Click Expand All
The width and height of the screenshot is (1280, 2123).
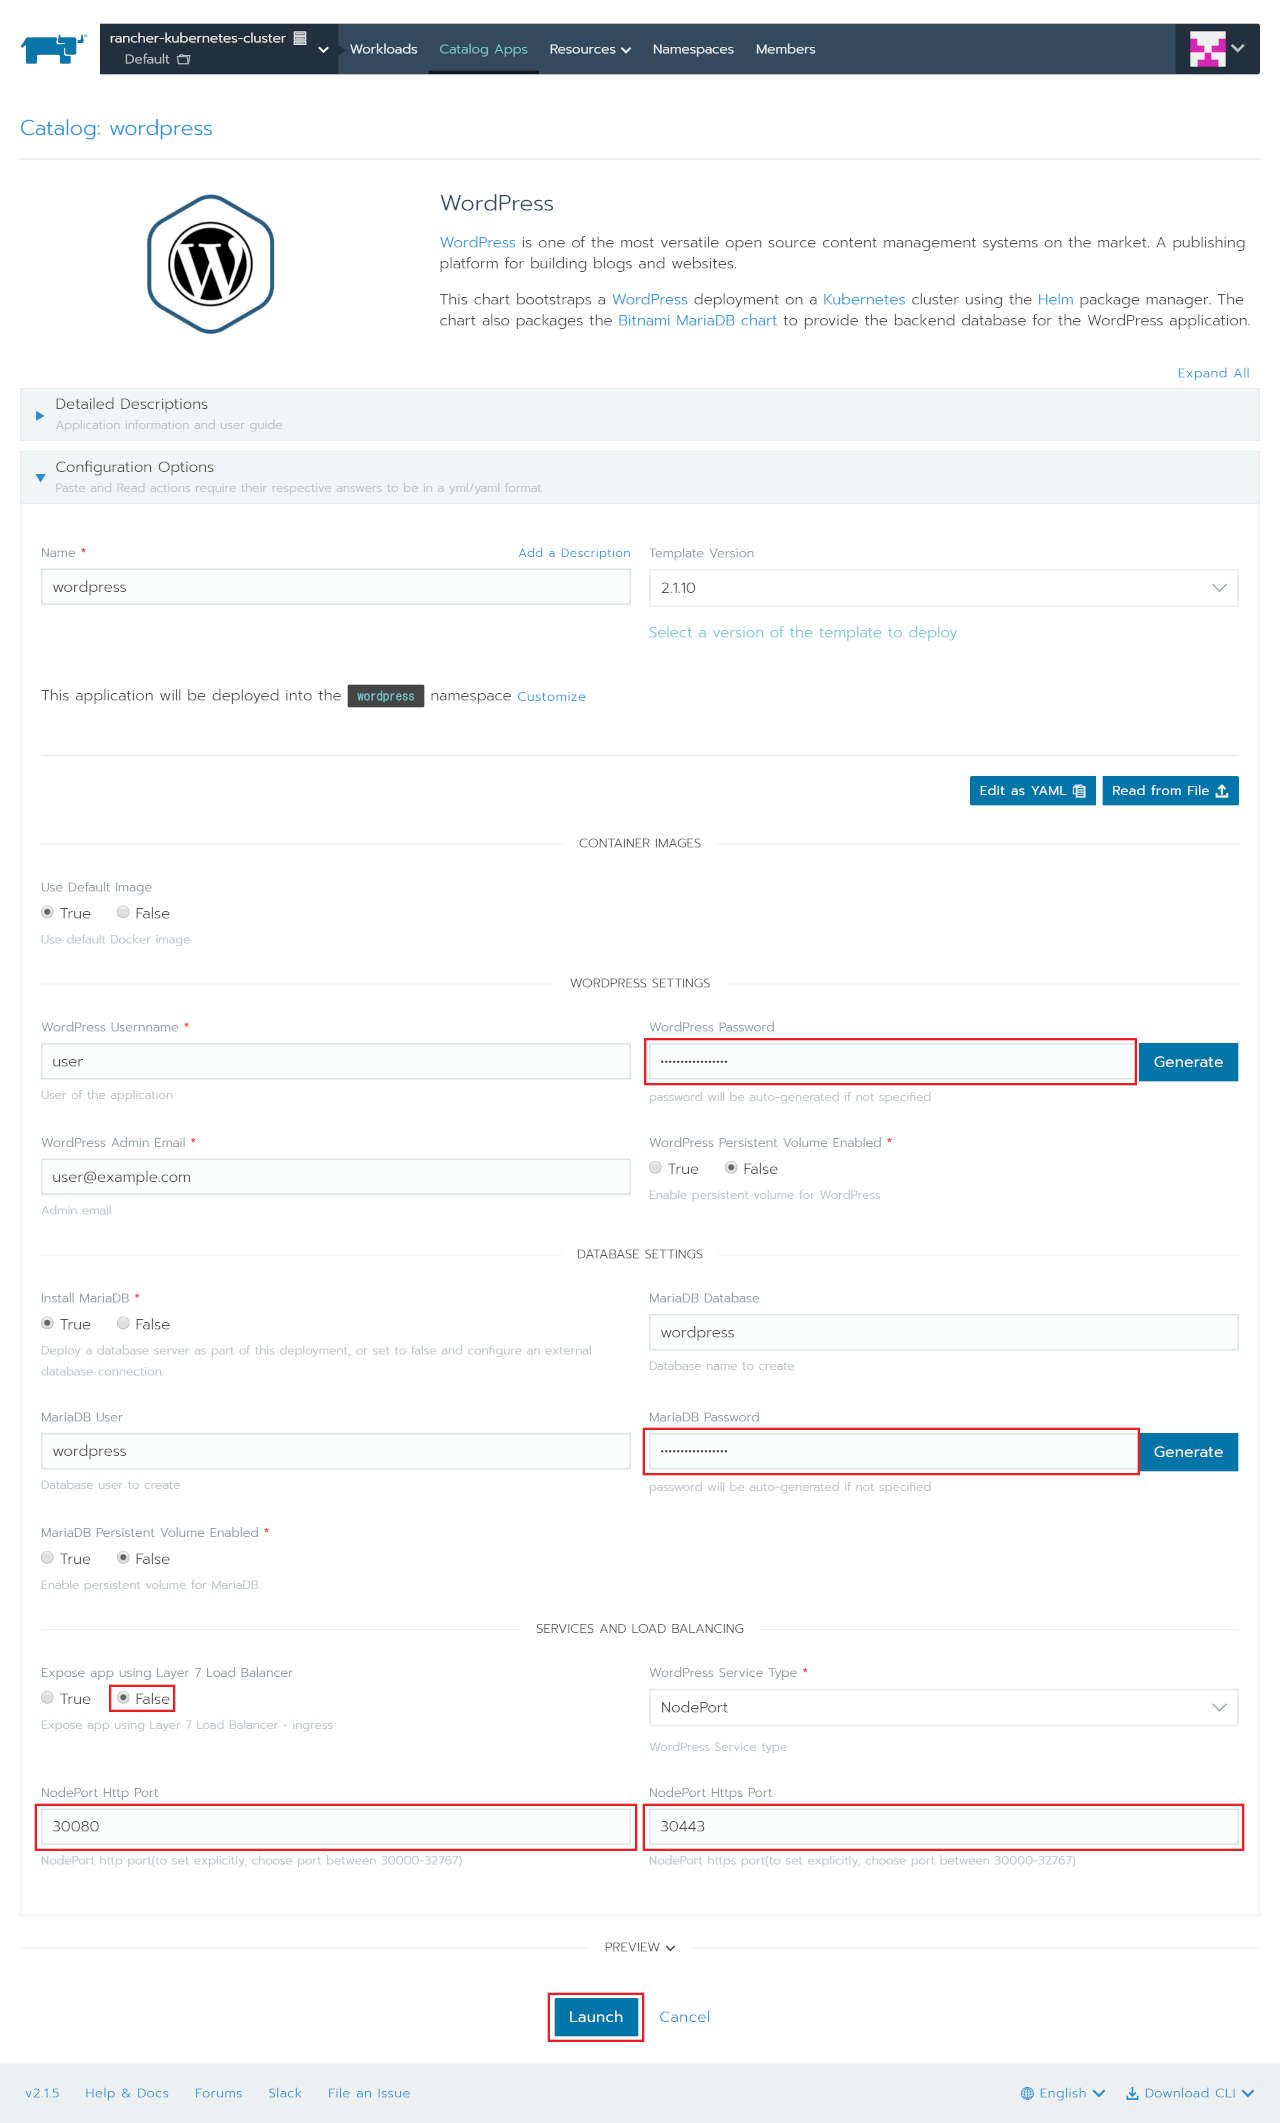tap(1213, 373)
